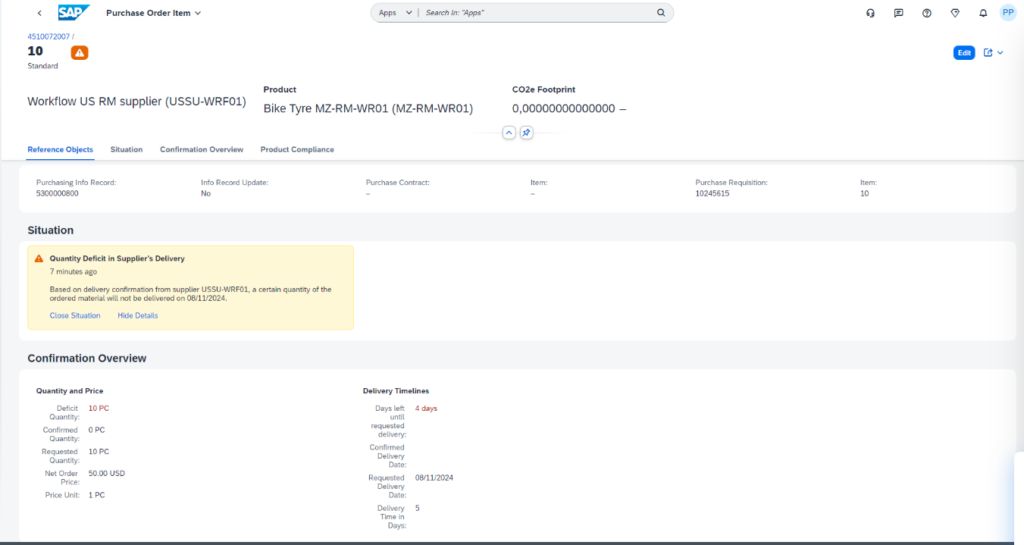
Task: Switch to the Confirmation Overview tab
Action: [x=201, y=149]
